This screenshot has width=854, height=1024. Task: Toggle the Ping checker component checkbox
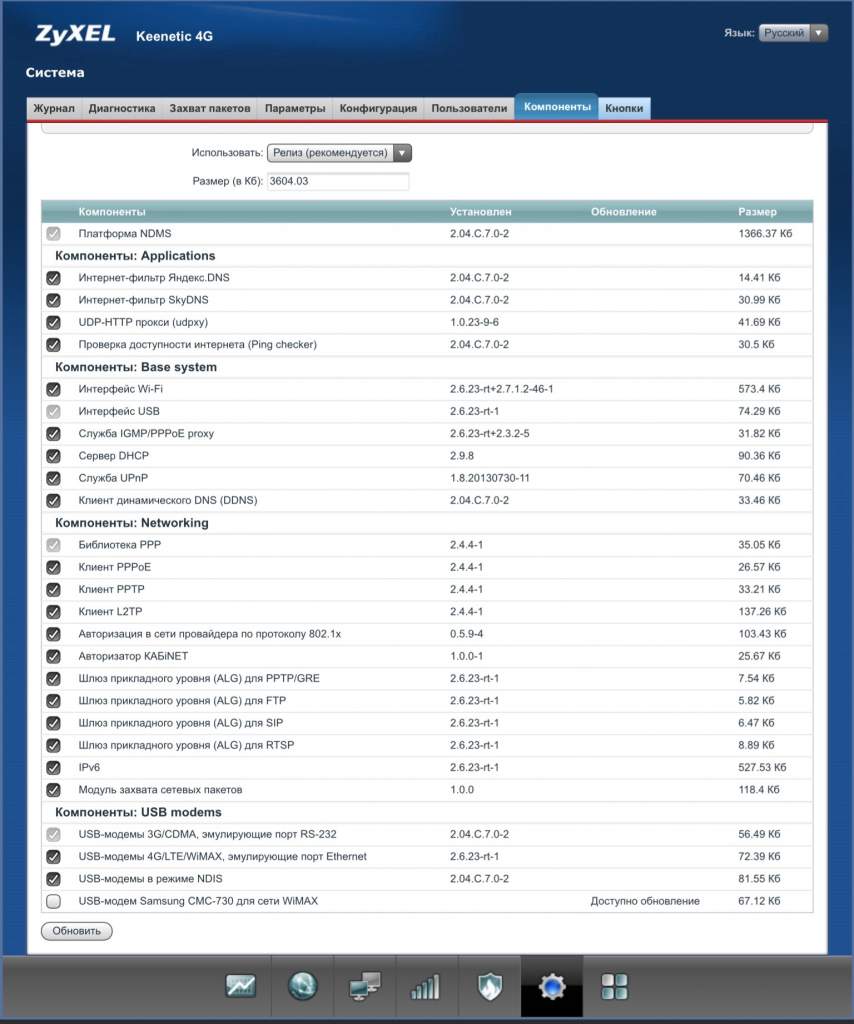click(x=54, y=345)
